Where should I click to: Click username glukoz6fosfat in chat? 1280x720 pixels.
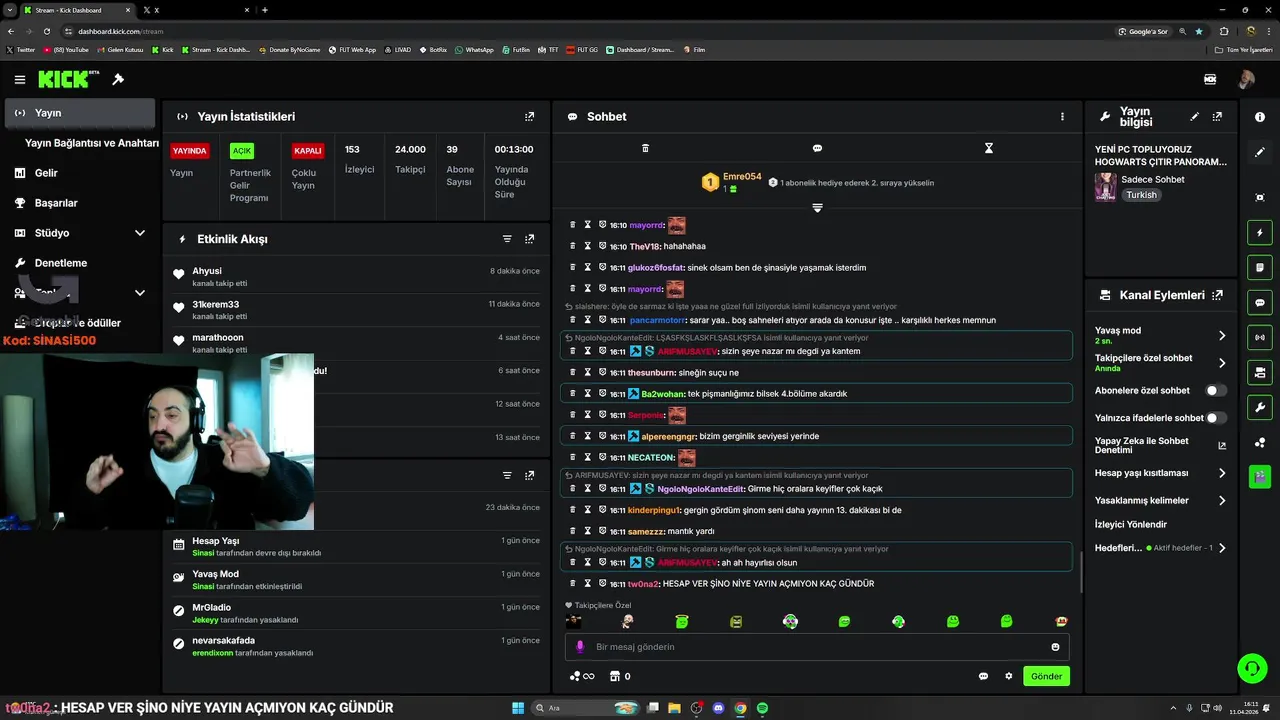point(656,268)
